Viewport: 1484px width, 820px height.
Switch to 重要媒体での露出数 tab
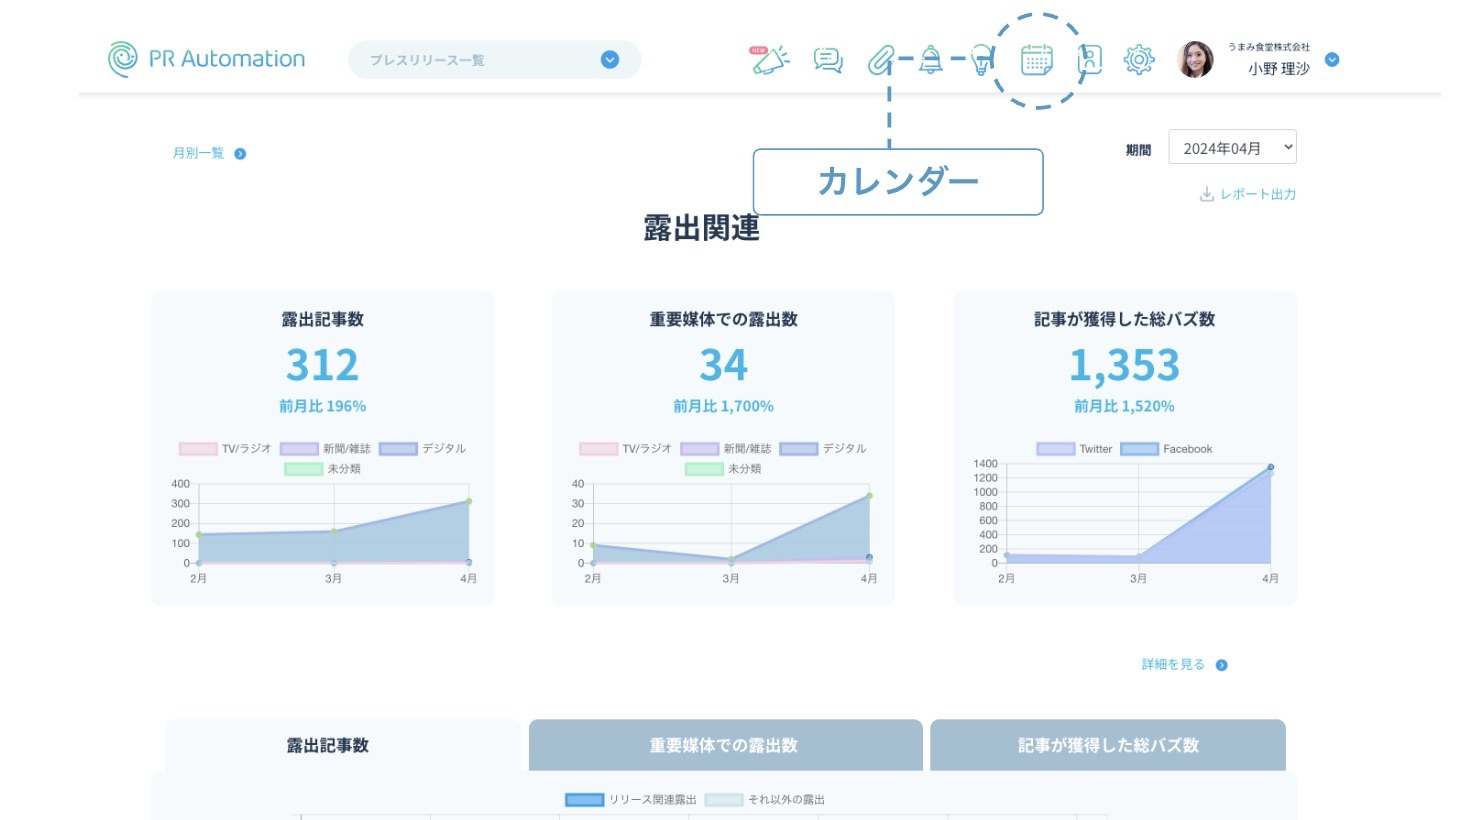tap(724, 745)
